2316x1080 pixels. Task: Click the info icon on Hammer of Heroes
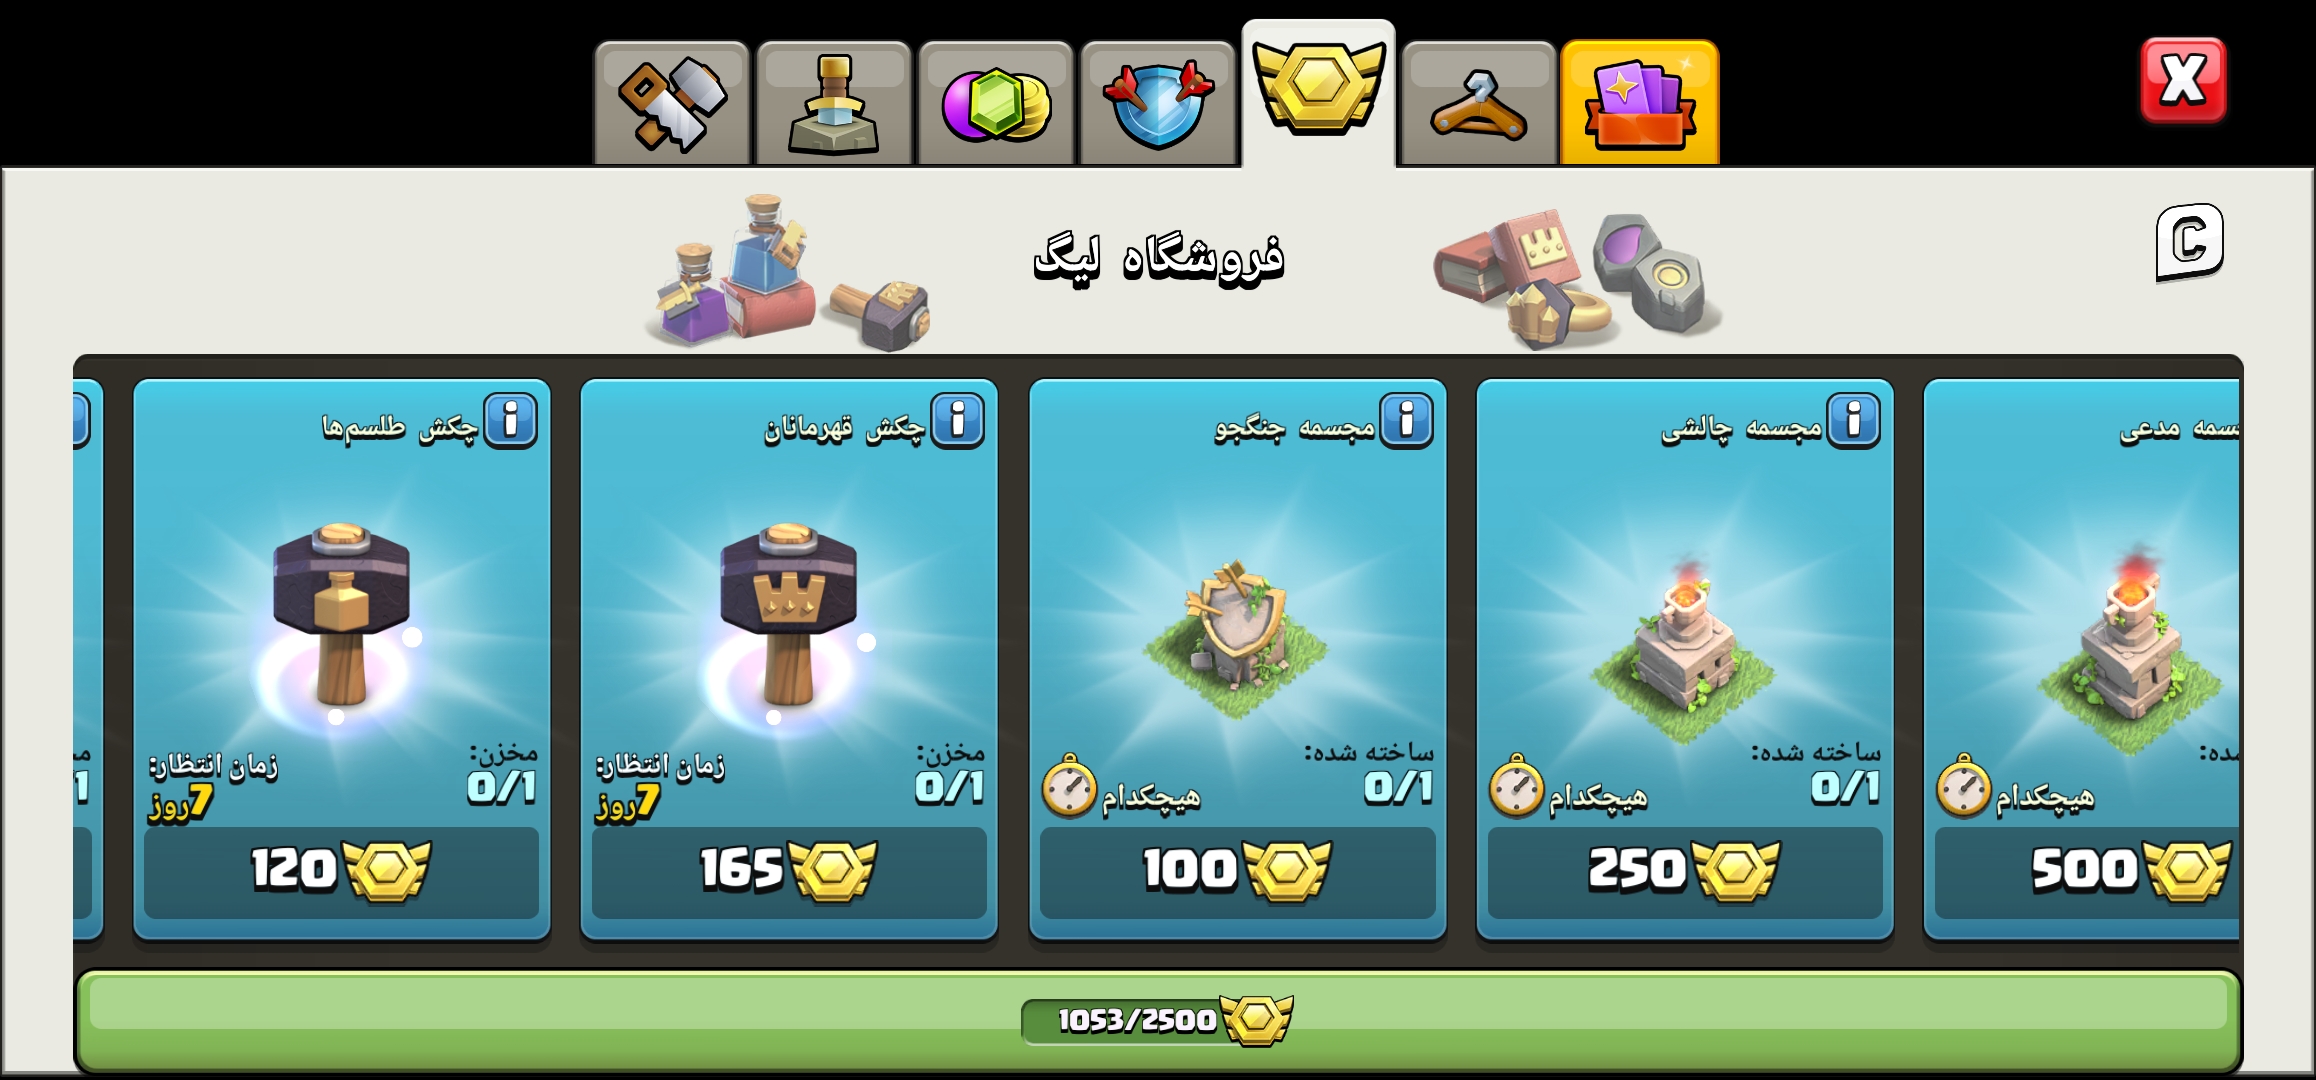(958, 421)
